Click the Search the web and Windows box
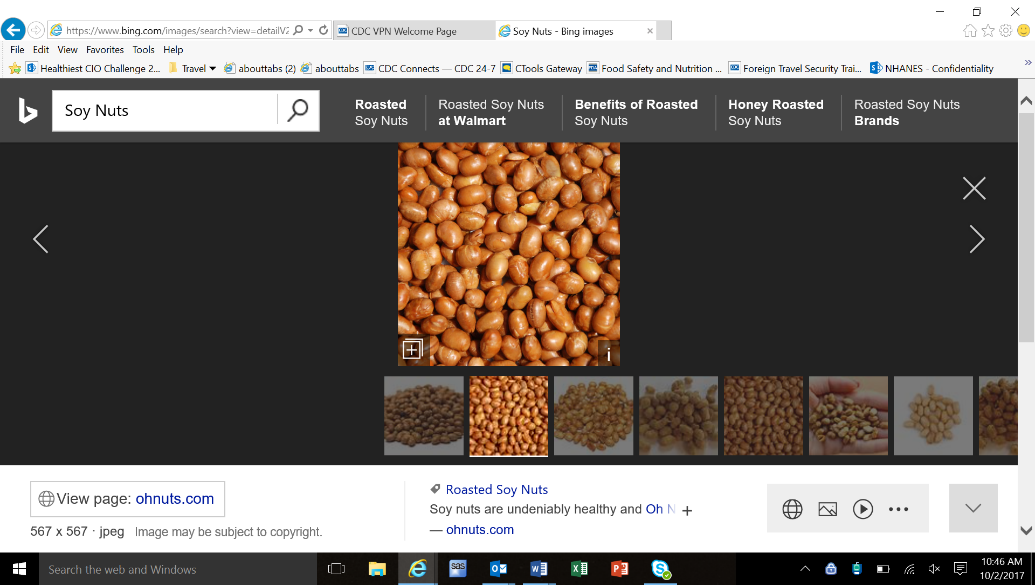Screen dimensions: 1035x585 tap(177, 569)
